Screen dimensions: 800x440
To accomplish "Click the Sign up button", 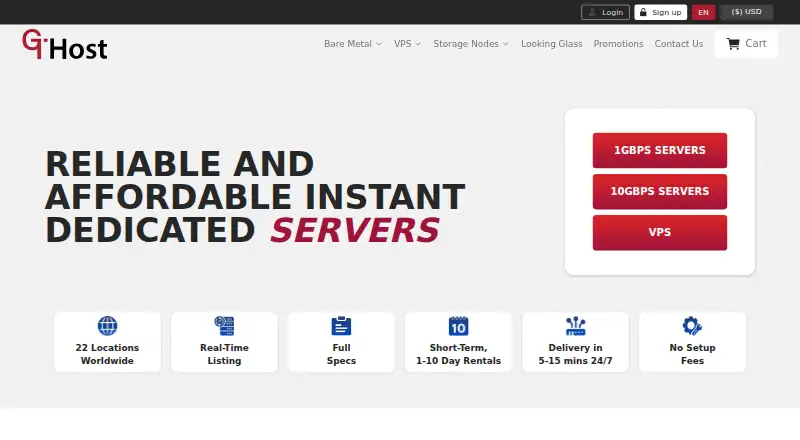I will click(x=661, y=12).
